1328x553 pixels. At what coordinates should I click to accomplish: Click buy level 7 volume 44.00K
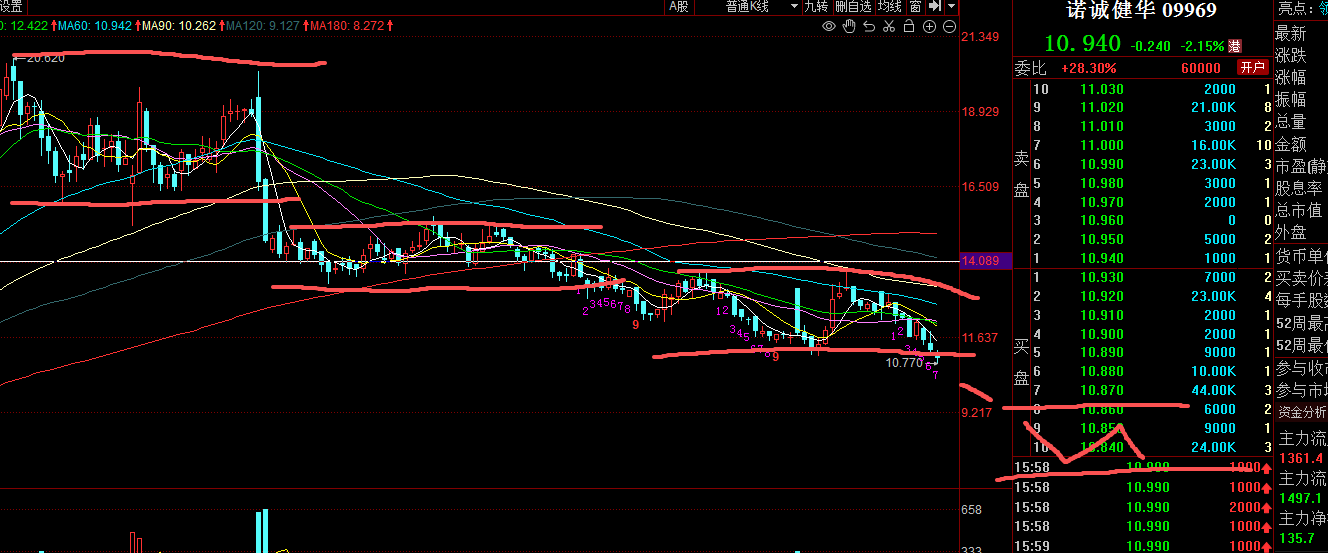[x=1213, y=390]
